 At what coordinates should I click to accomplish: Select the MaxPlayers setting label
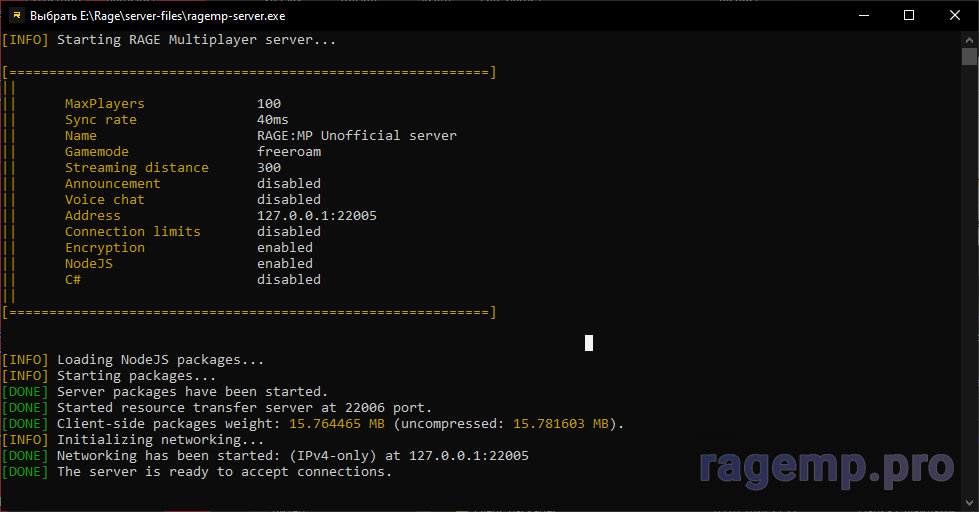(104, 104)
